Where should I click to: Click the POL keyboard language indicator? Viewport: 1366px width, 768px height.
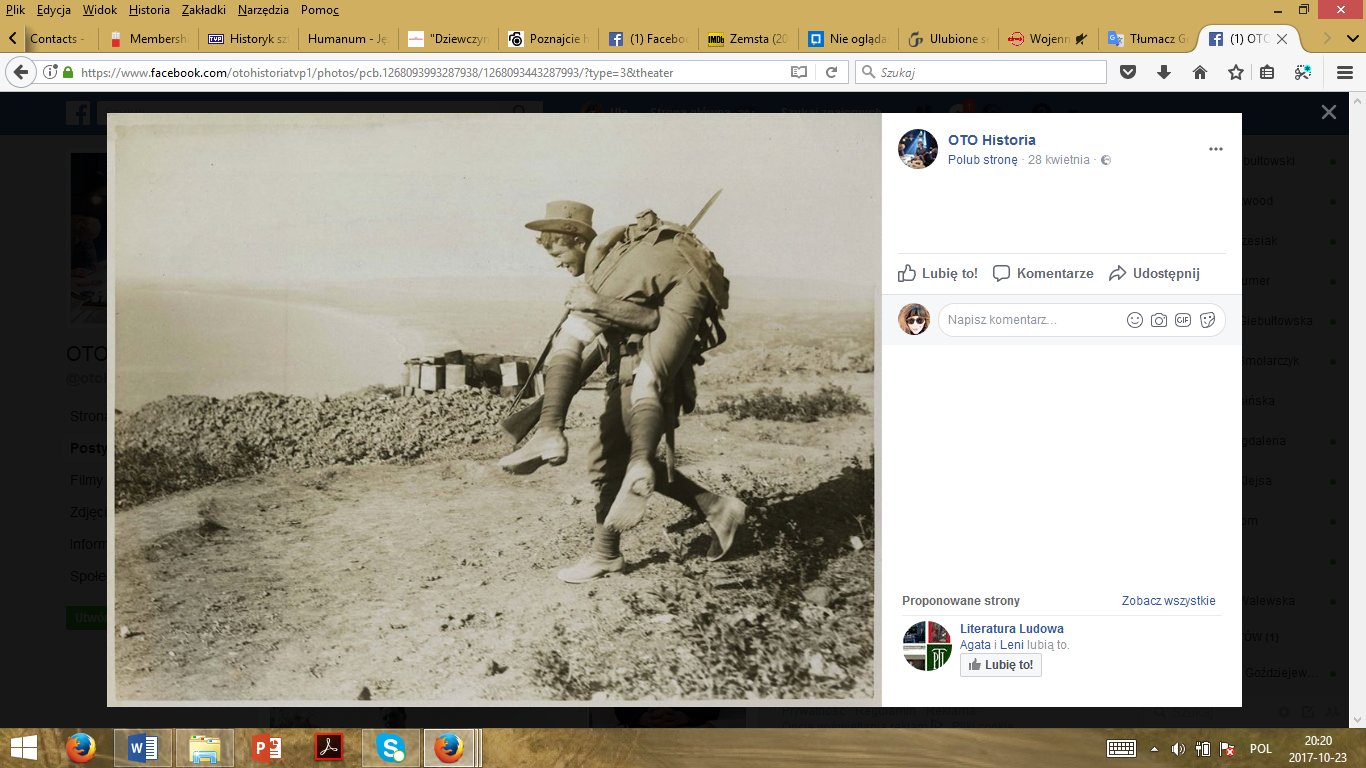tap(1261, 748)
